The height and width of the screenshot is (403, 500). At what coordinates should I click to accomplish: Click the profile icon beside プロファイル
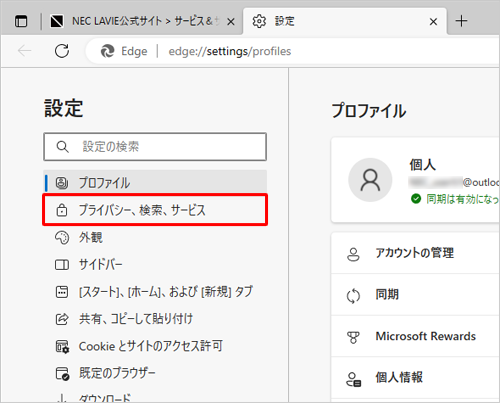click(62, 183)
